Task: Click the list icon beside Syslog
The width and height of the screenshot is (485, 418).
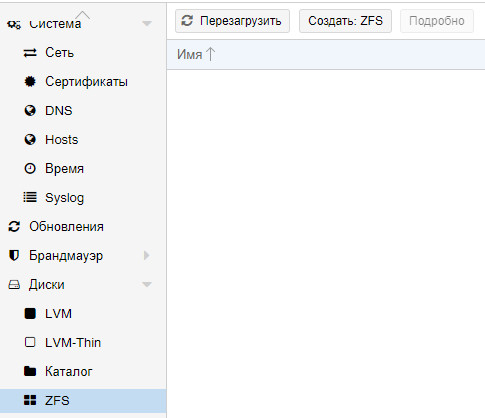Action: [30, 197]
